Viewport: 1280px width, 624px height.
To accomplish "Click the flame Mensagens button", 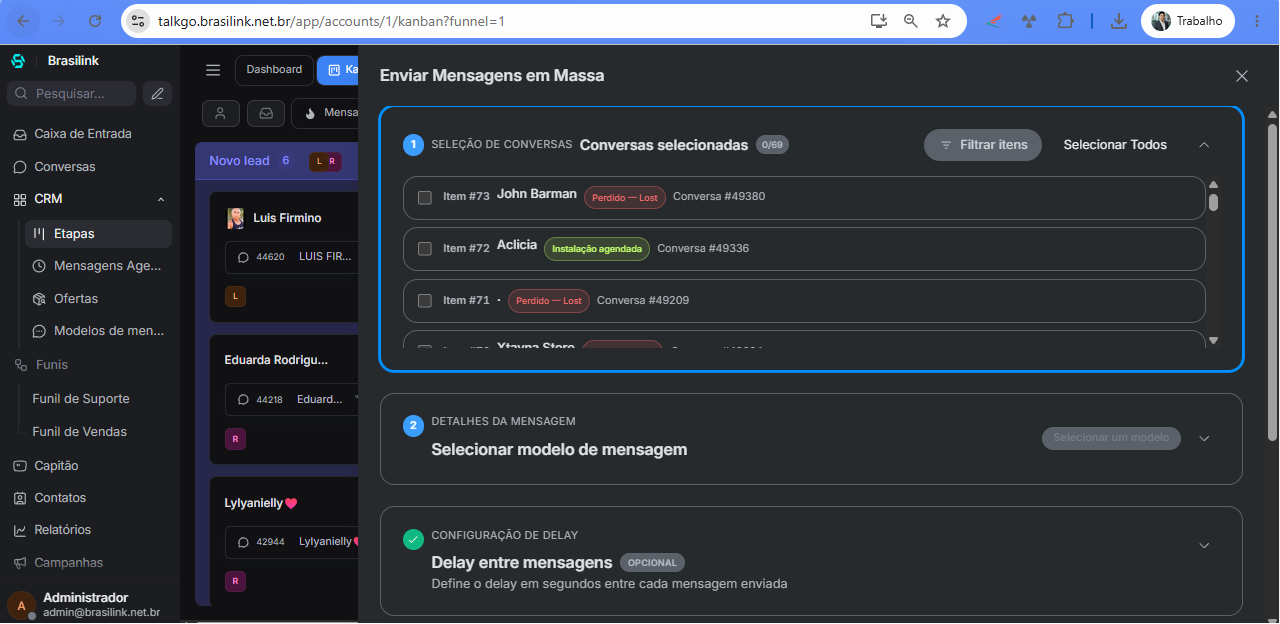I will click(x=326, y=113).
